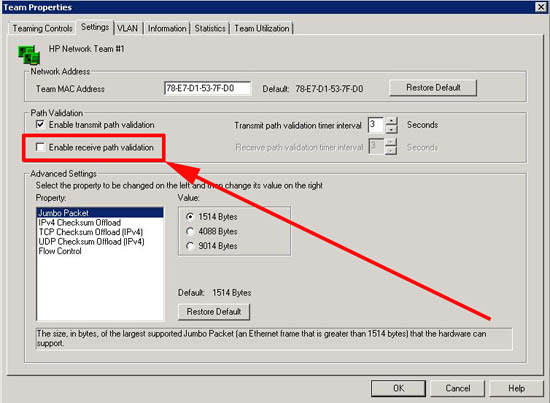The height and width of the screenshot is (403, 550).
Task: Pick UDP Checksum Offload (IPv4) property
Action: [x=91, y=242]
